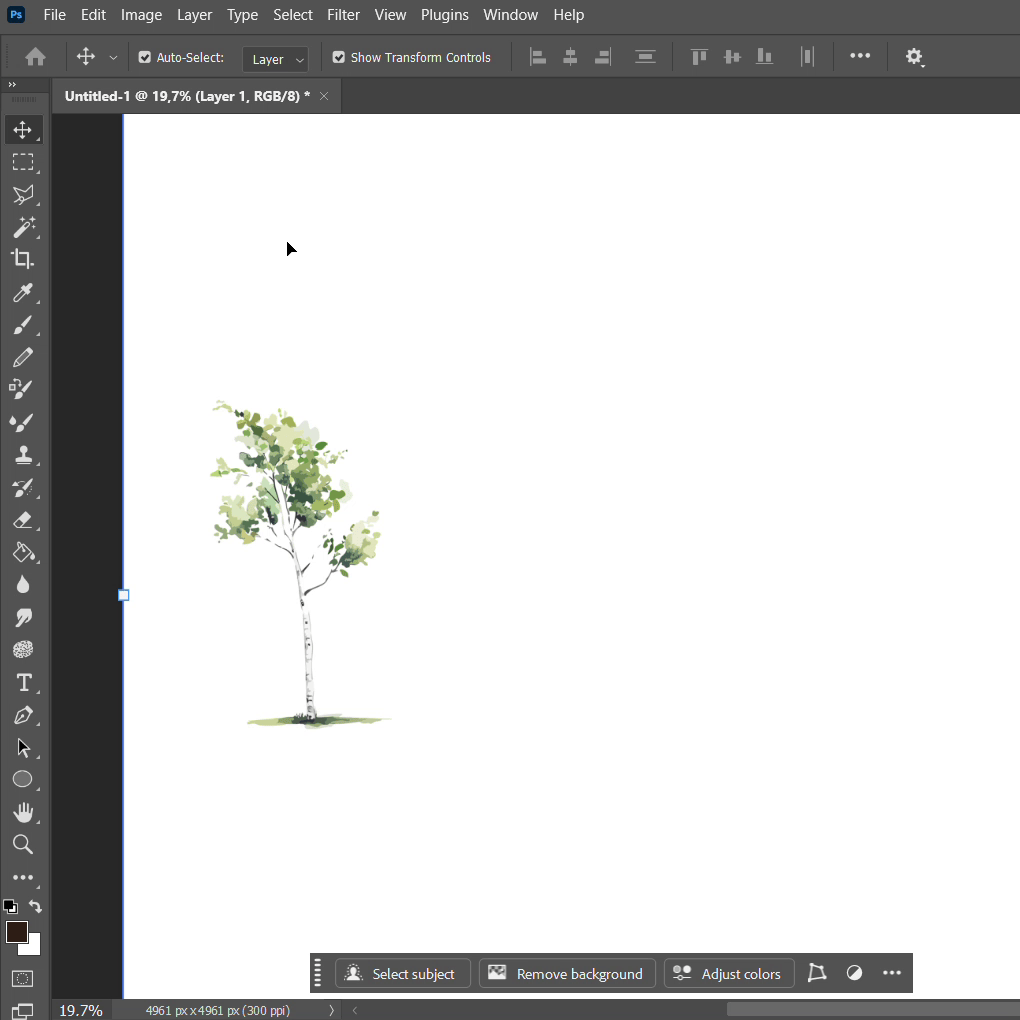
Task: Open the Layer auto-select dropdown
Action: coord(275,59)
